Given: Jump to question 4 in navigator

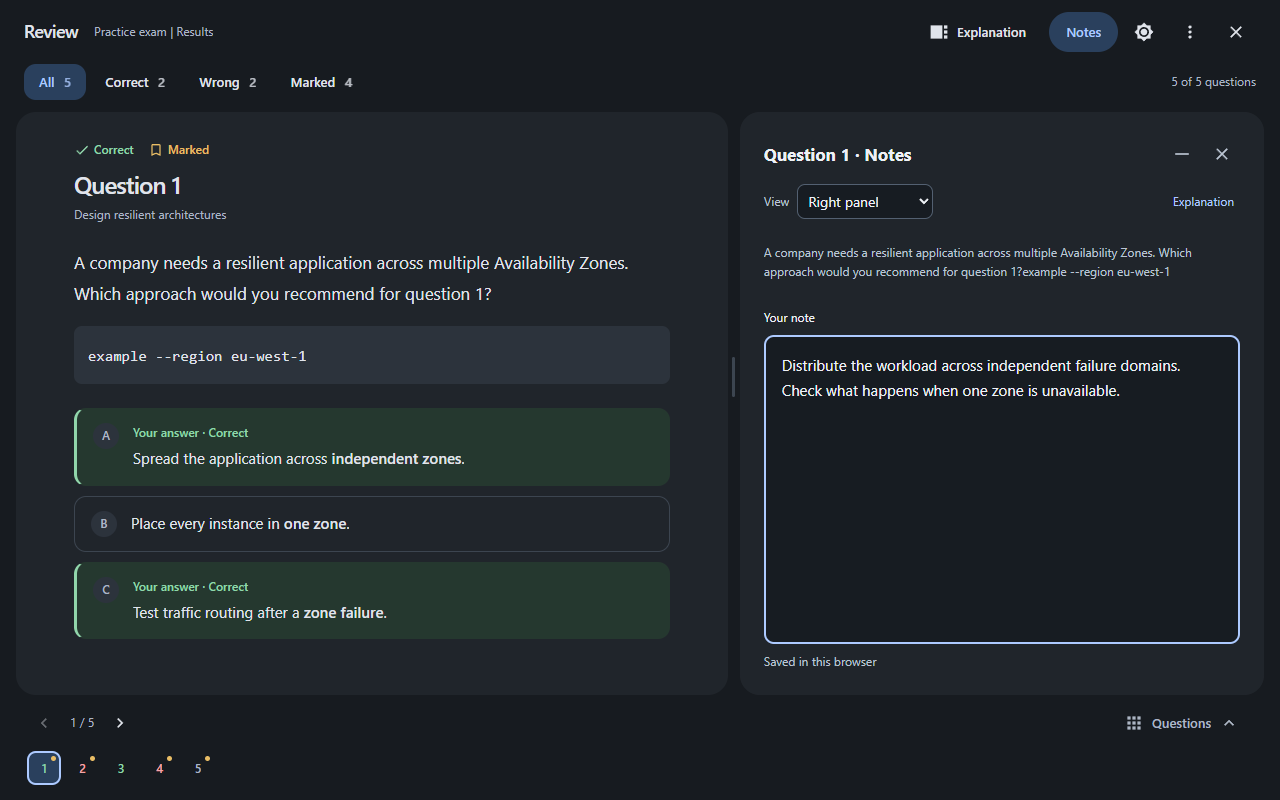Looking at the screenshot, I should tap(159, 768).
